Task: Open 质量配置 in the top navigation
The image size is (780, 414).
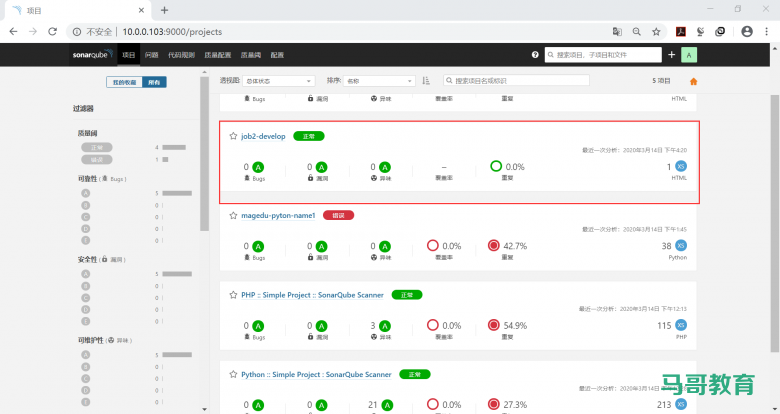Action: 218,55
